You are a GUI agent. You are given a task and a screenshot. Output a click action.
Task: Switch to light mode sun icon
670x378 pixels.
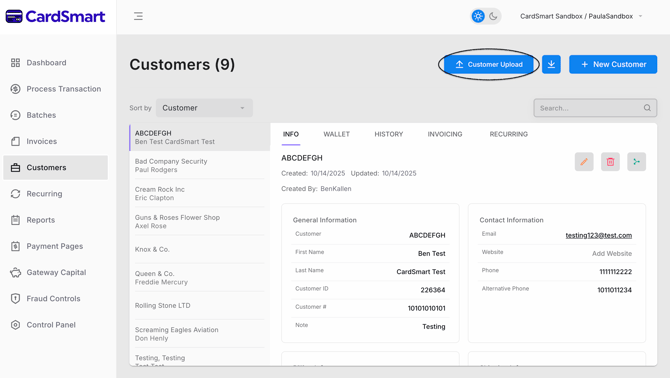coord(478,16)
